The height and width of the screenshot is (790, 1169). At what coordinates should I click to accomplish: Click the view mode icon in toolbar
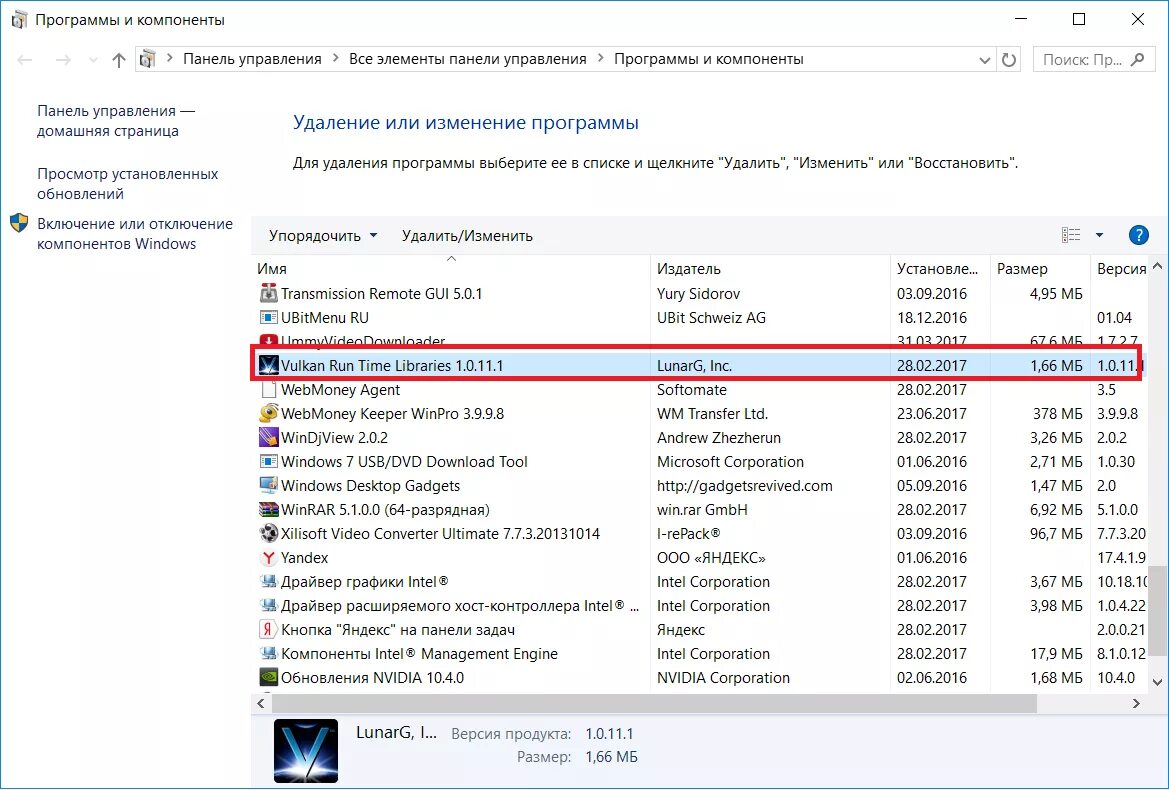coord(1071,236)
